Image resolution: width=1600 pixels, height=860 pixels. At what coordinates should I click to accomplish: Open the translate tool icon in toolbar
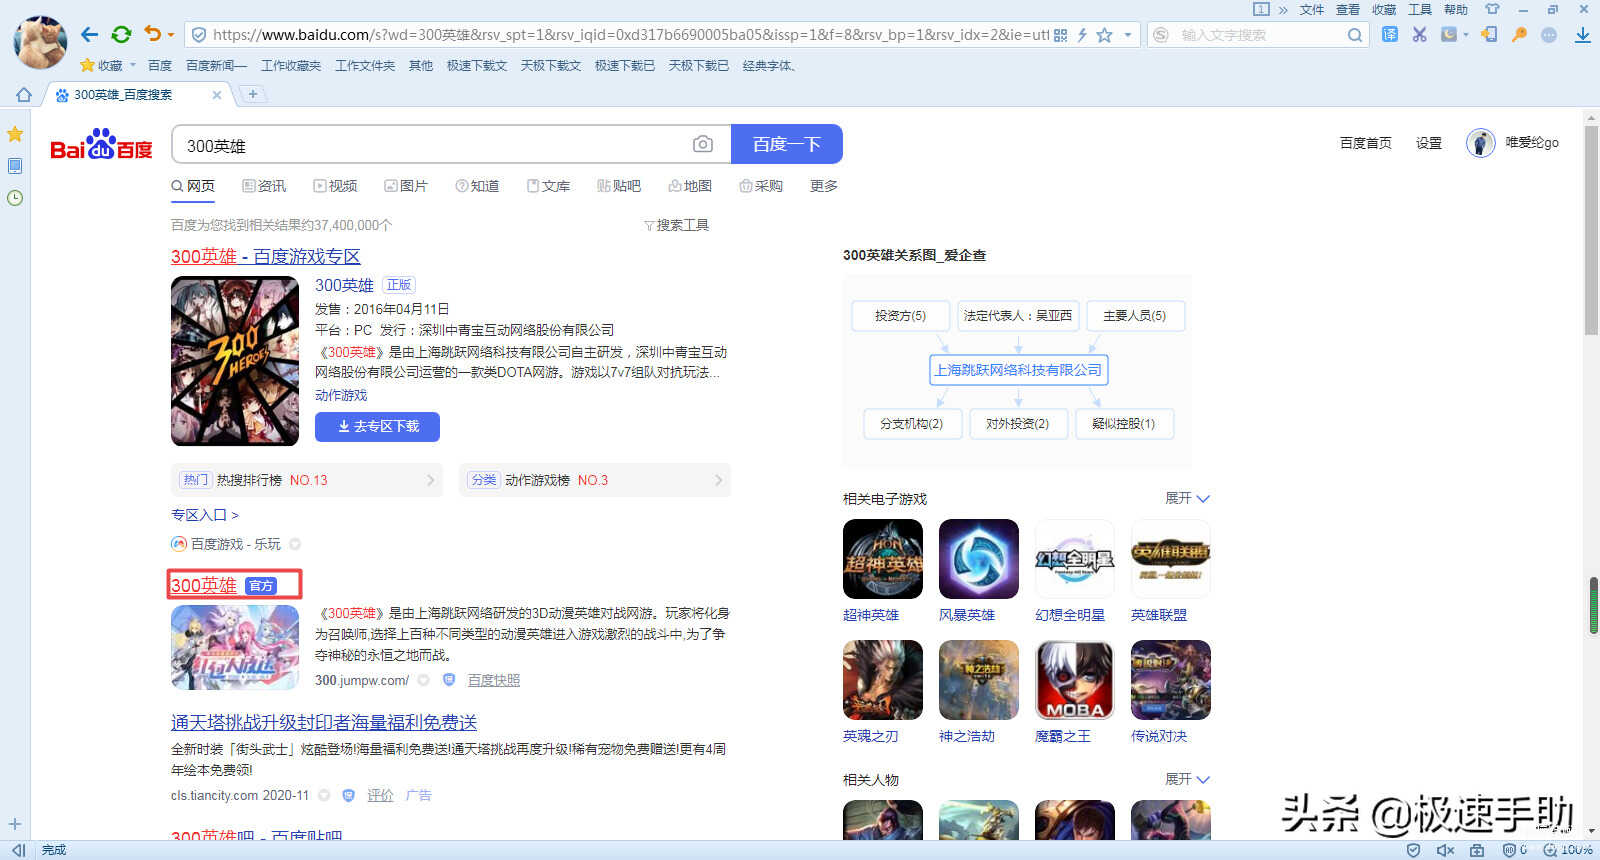(x=1389, y=34)
